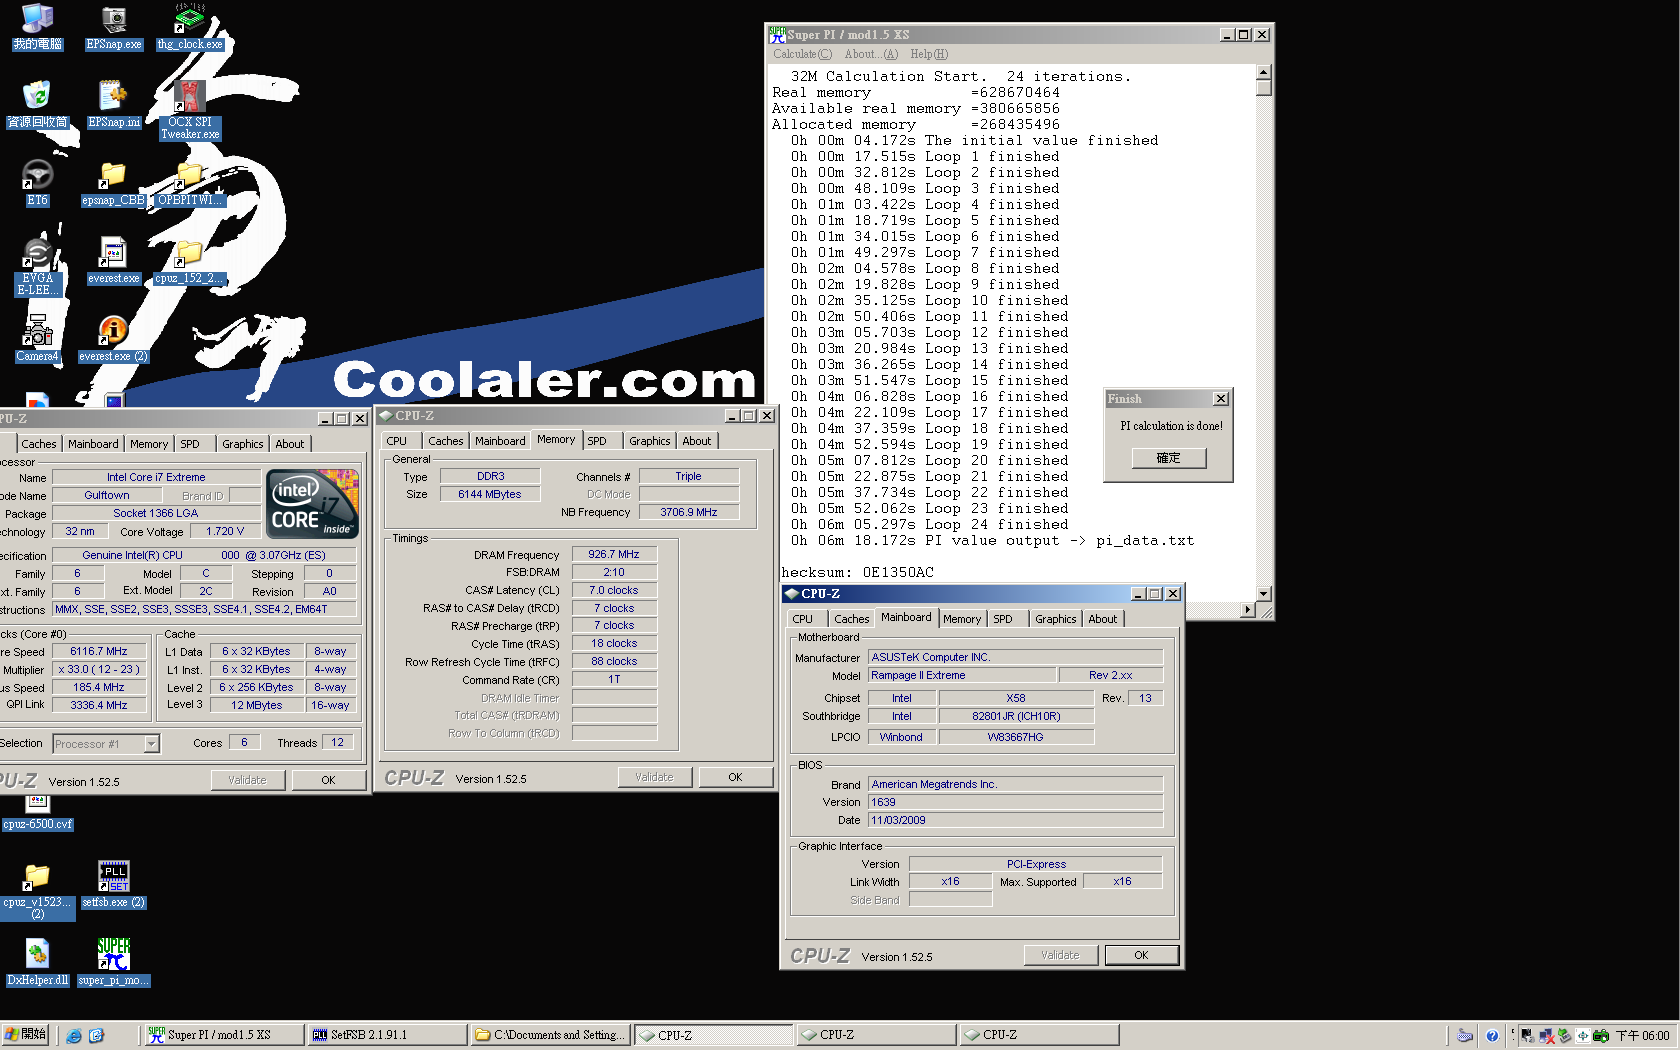Screen dimensions: 1680x1050
Task: Open the My Computer desktop icon
Action: tap(37, 26)
